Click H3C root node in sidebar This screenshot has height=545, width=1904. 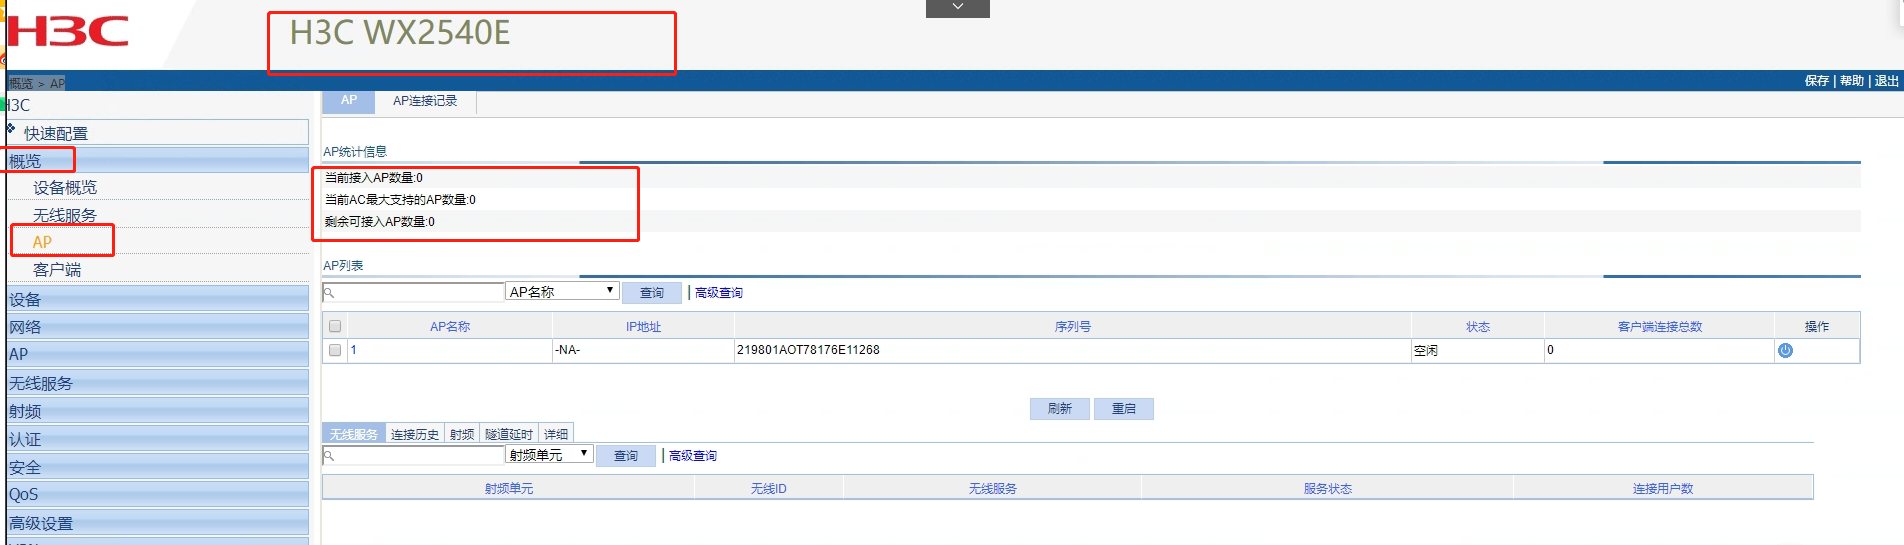tap(18, 105)
